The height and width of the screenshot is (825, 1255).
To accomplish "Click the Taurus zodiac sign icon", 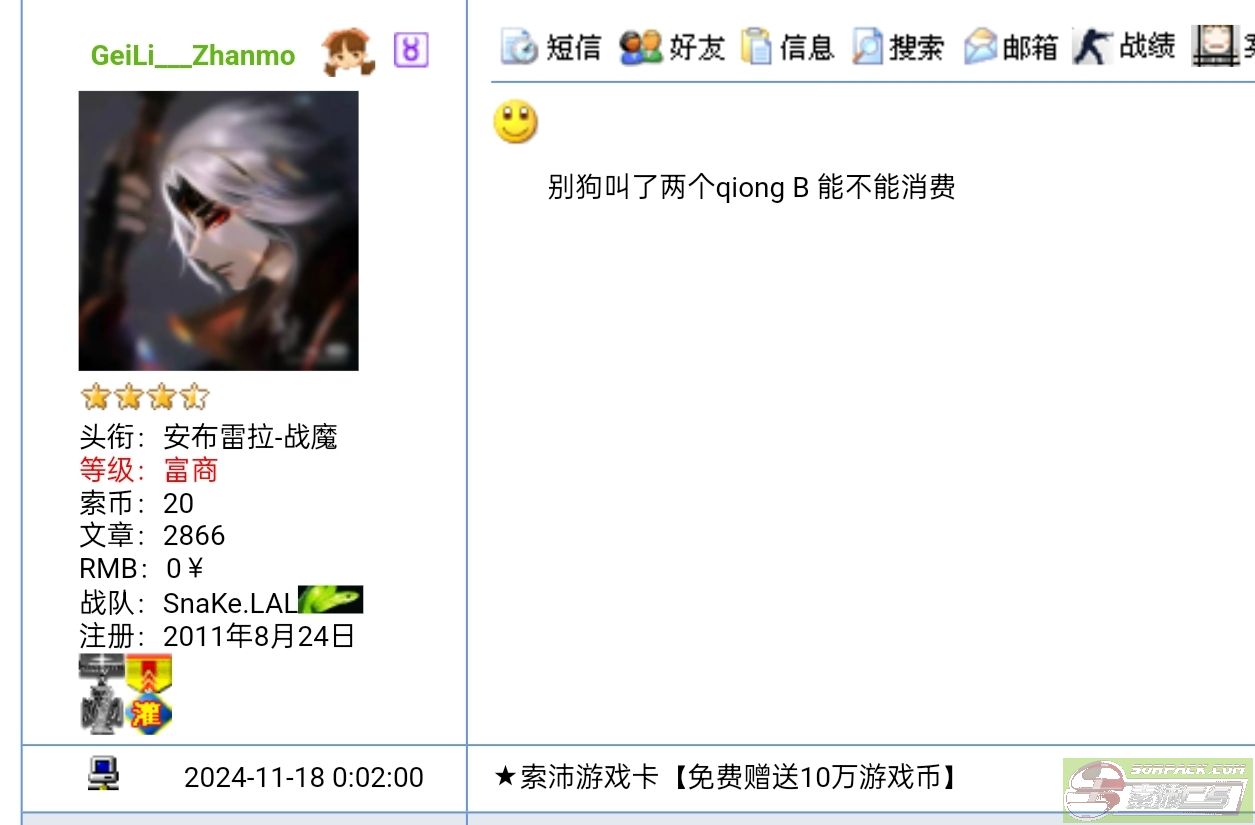I will coord(411,49).
